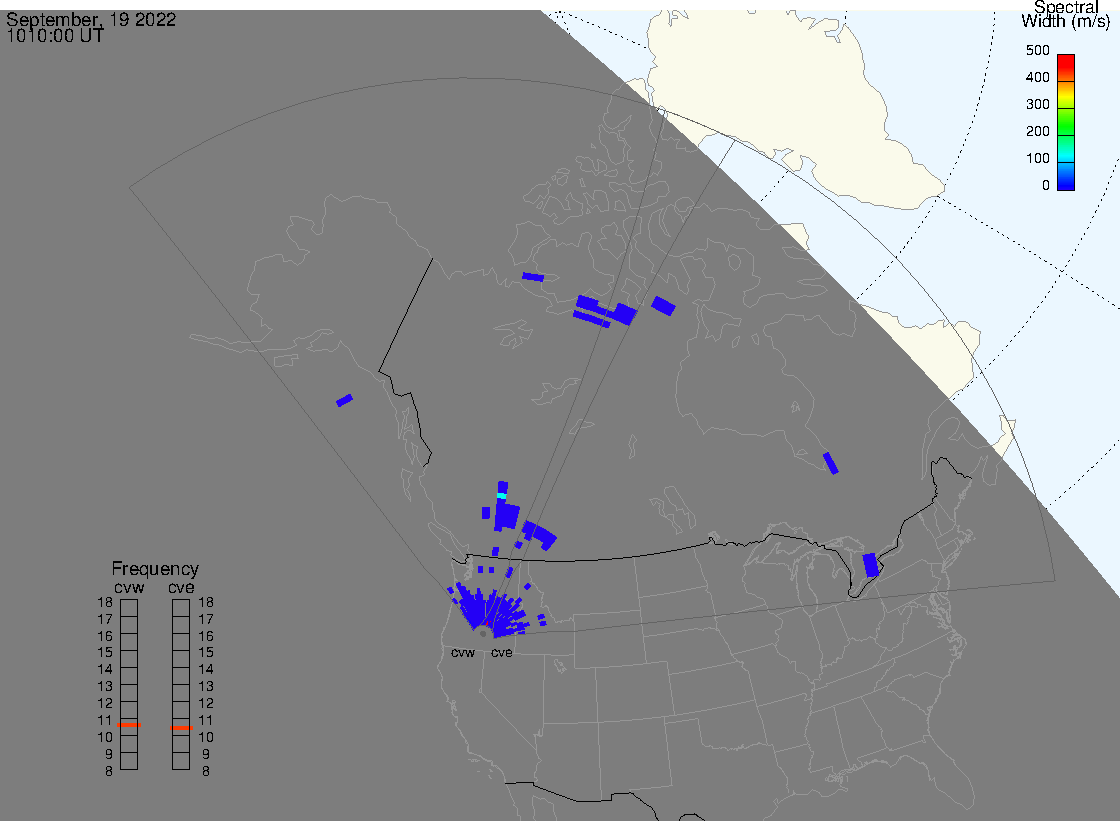
Task: Click the "100" label on color scale
Action: [1037, 159]
